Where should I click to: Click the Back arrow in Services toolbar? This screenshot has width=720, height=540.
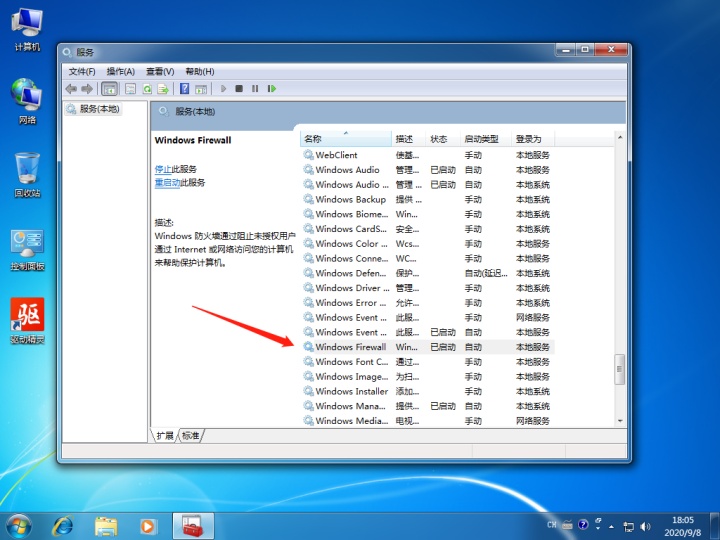(71, 89)
